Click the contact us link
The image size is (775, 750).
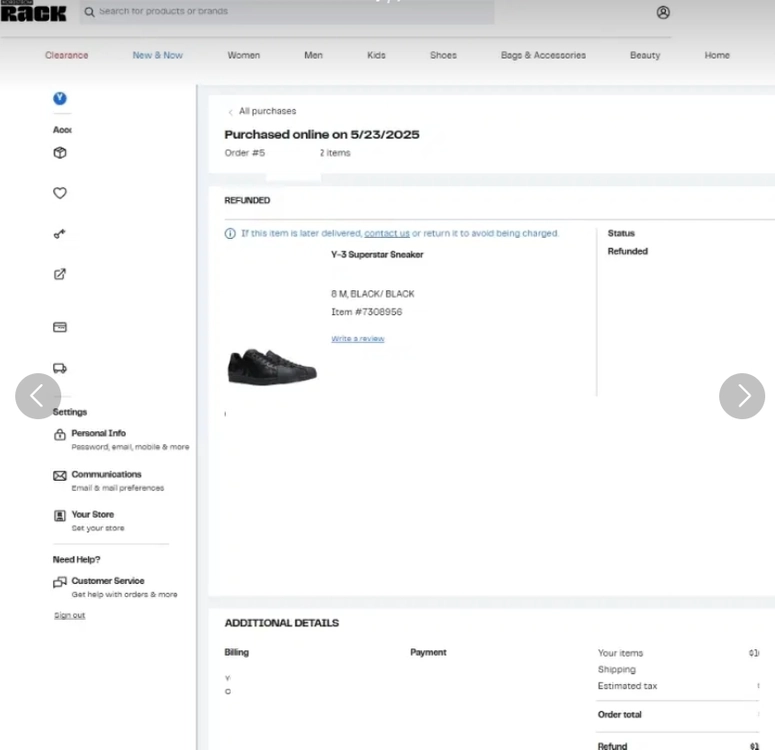point(387,233)
